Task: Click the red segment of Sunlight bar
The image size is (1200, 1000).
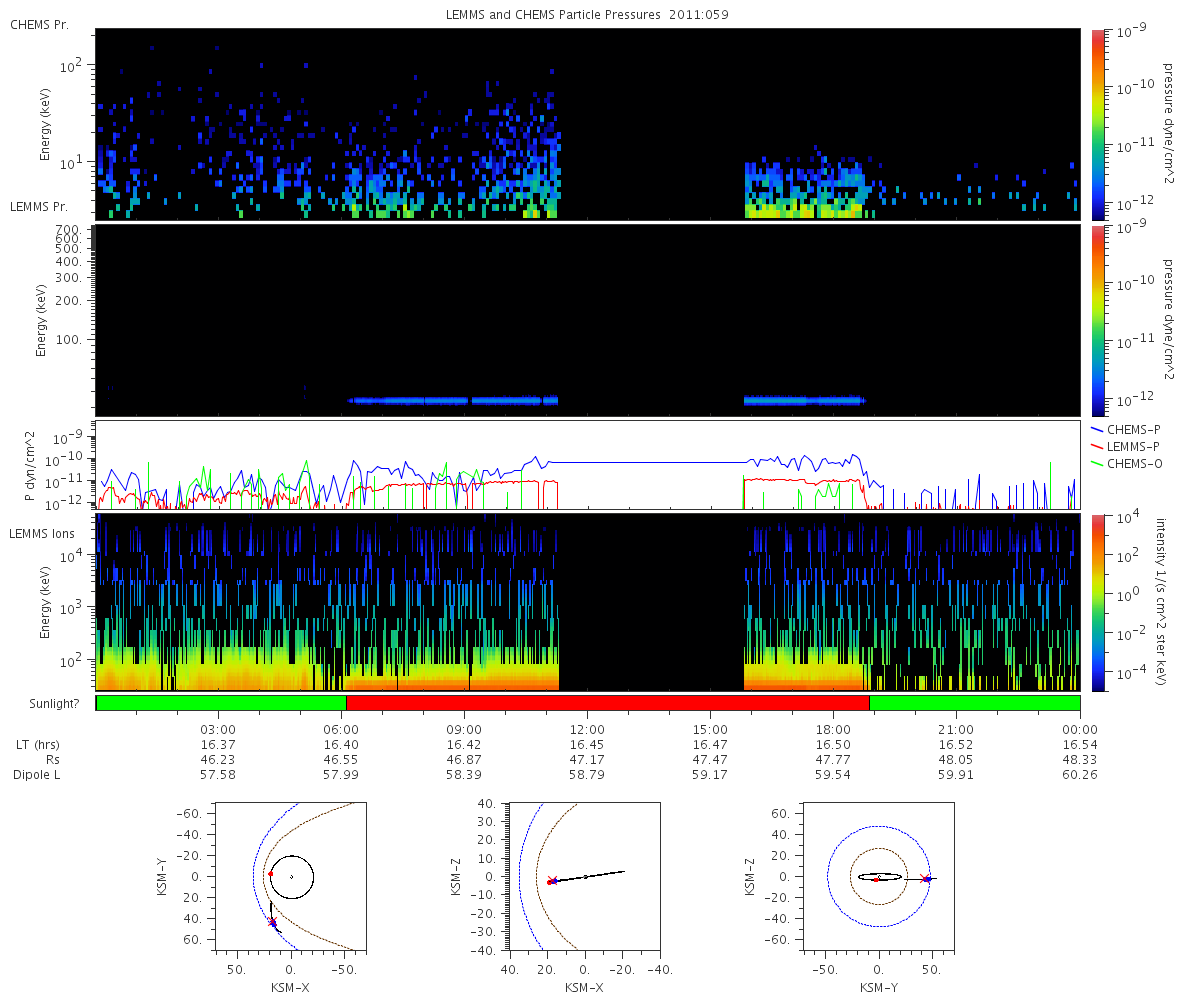Action: 607,703
